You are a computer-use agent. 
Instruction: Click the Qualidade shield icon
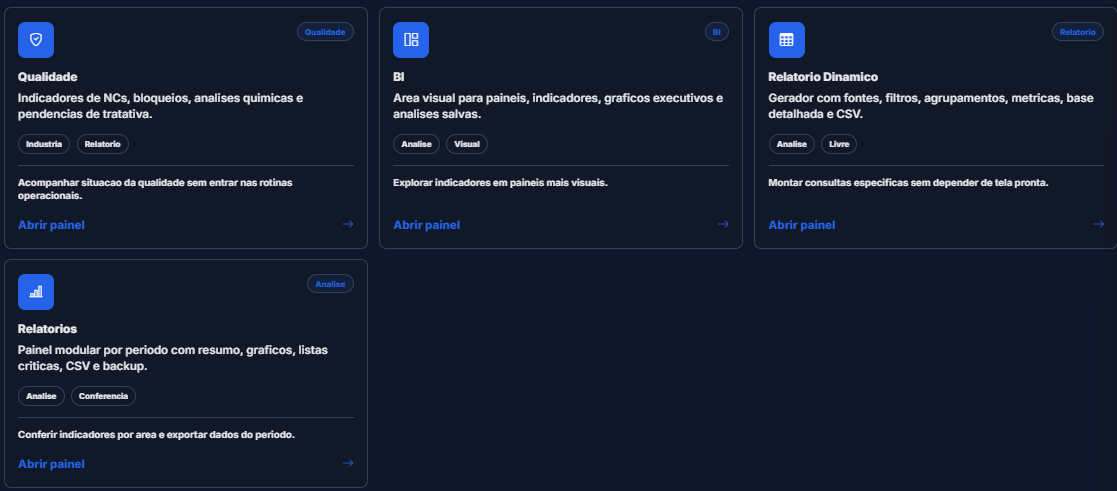pos(36,40)
